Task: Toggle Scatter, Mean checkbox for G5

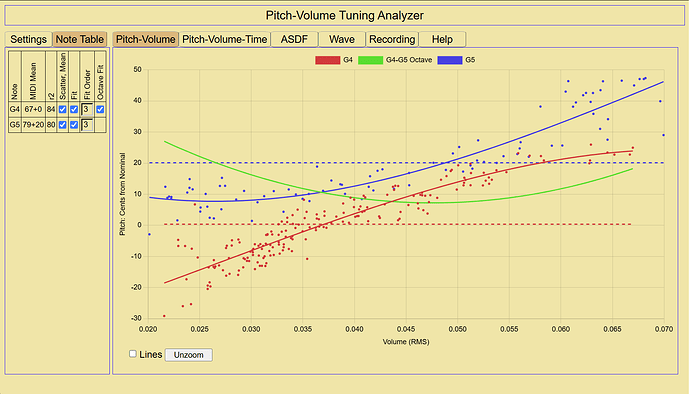Action: coord(62,125)
